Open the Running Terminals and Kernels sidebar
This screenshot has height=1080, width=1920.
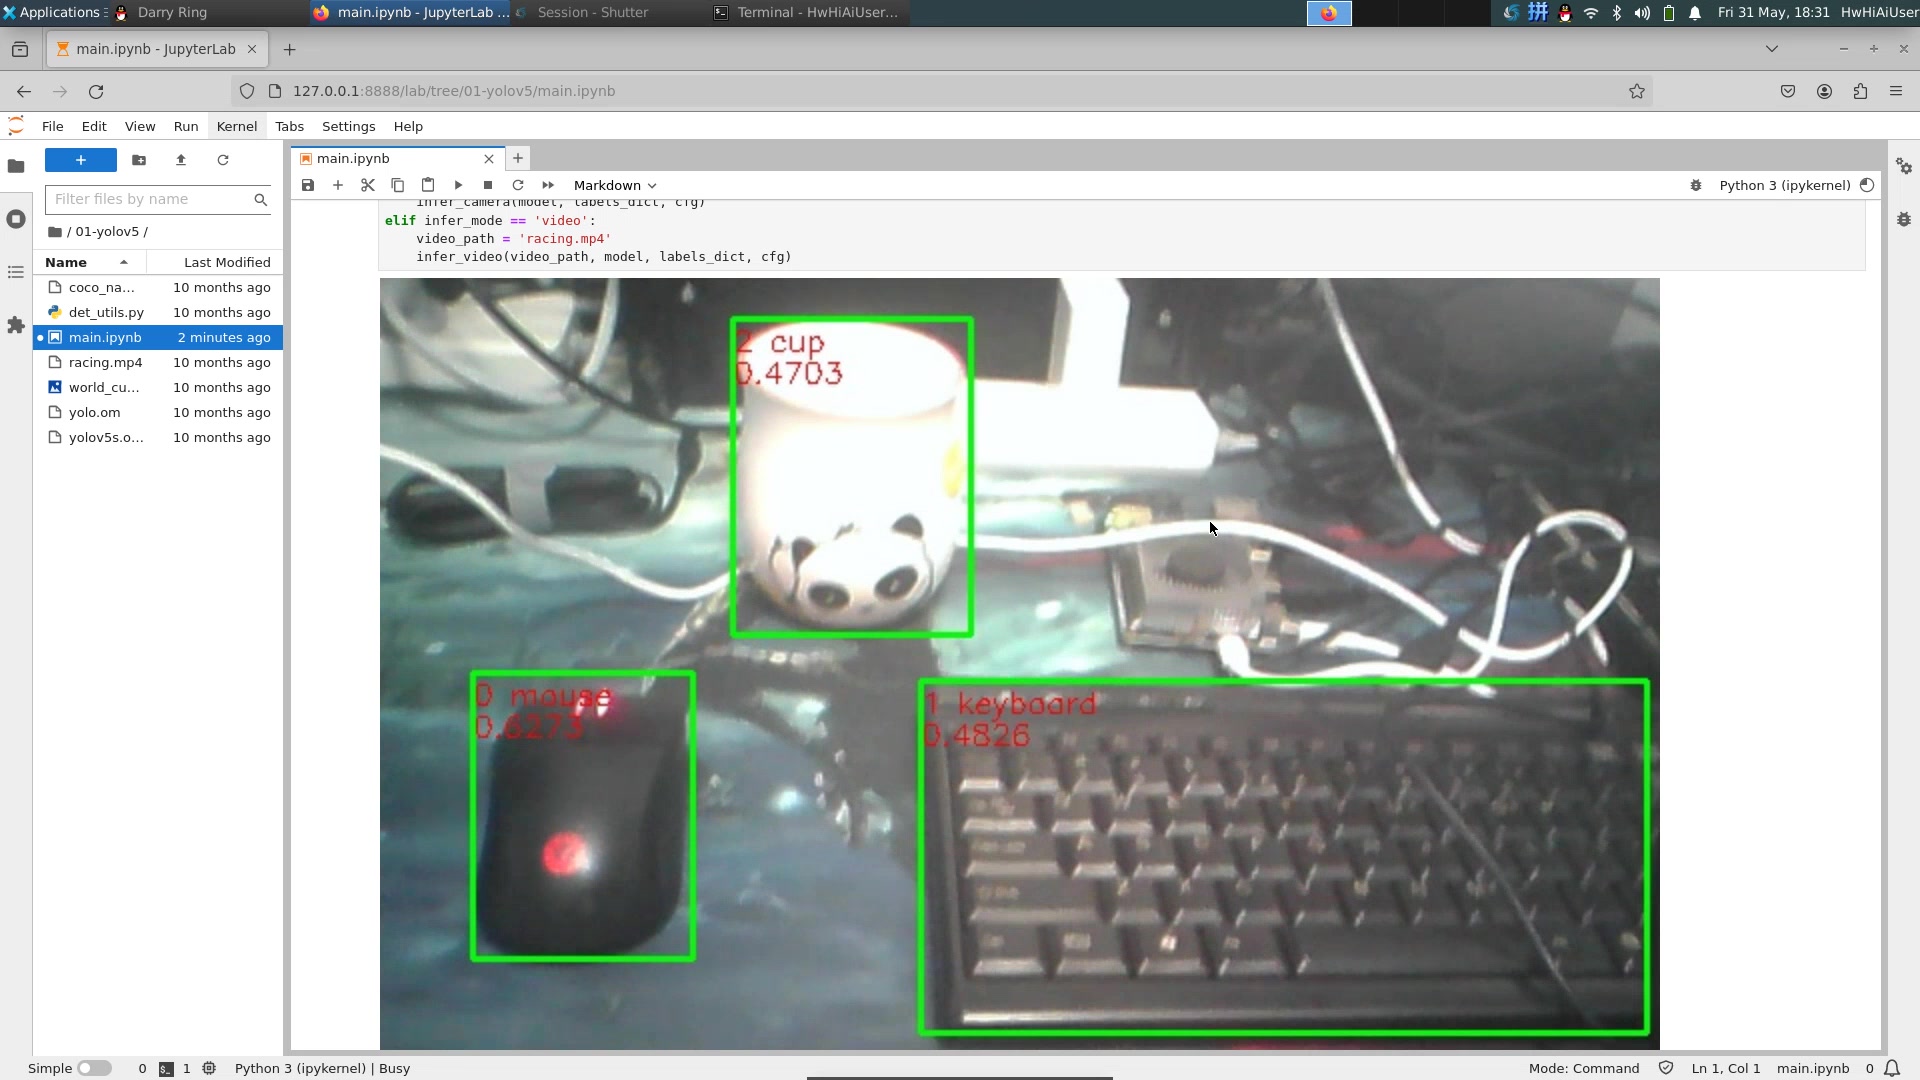click(x=16, y=219)
